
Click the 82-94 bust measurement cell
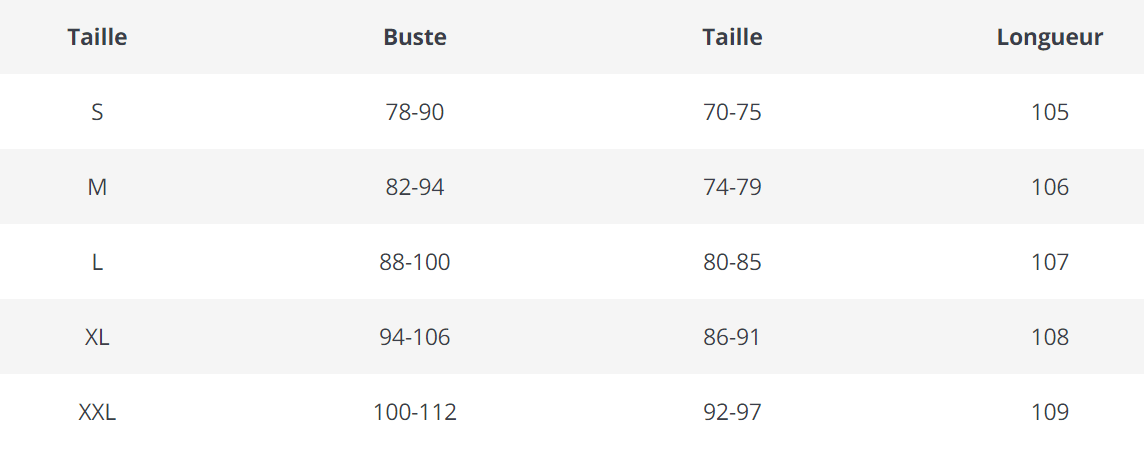pyautogui.click(x=415, y=187)
